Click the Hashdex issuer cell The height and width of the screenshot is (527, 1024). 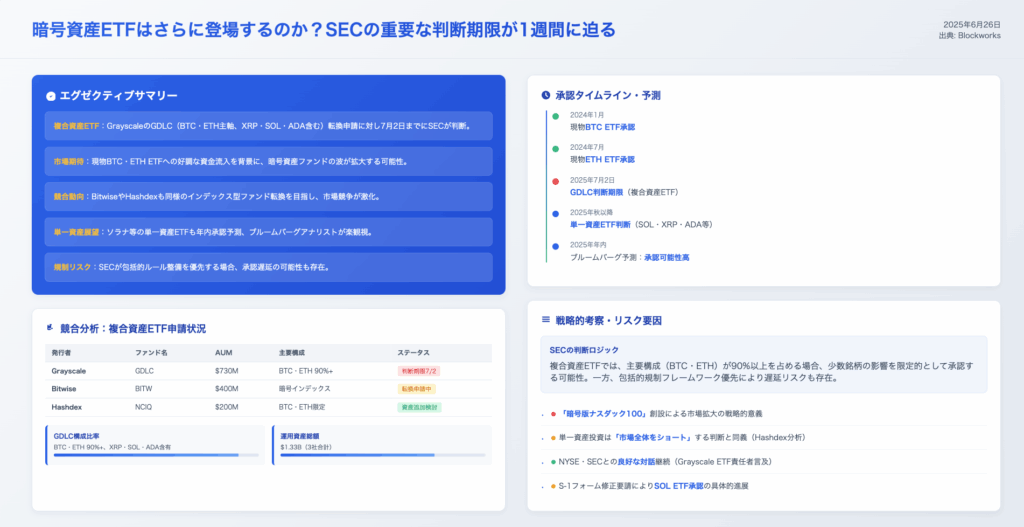(66, 407)
